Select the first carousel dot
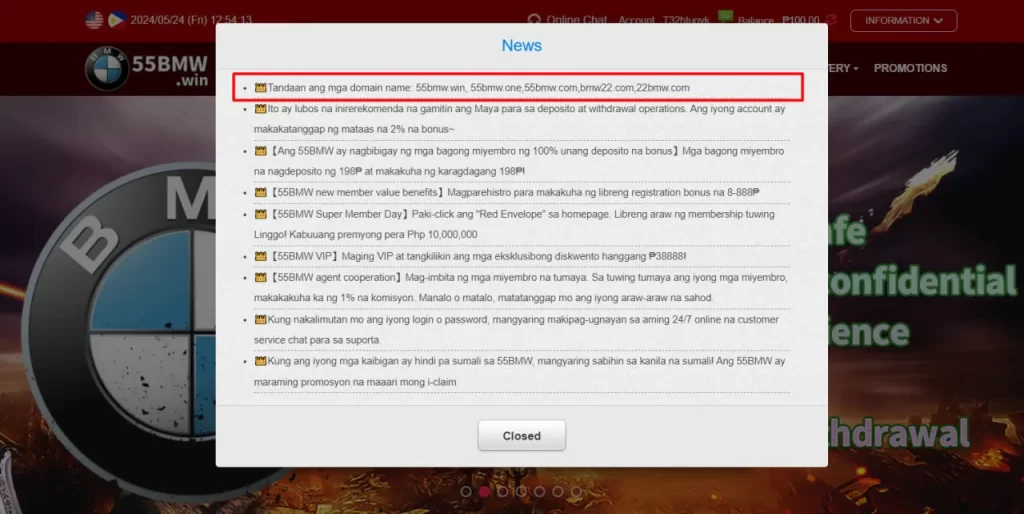Viewport: 1024px width, 514px height. pos(466,491)
